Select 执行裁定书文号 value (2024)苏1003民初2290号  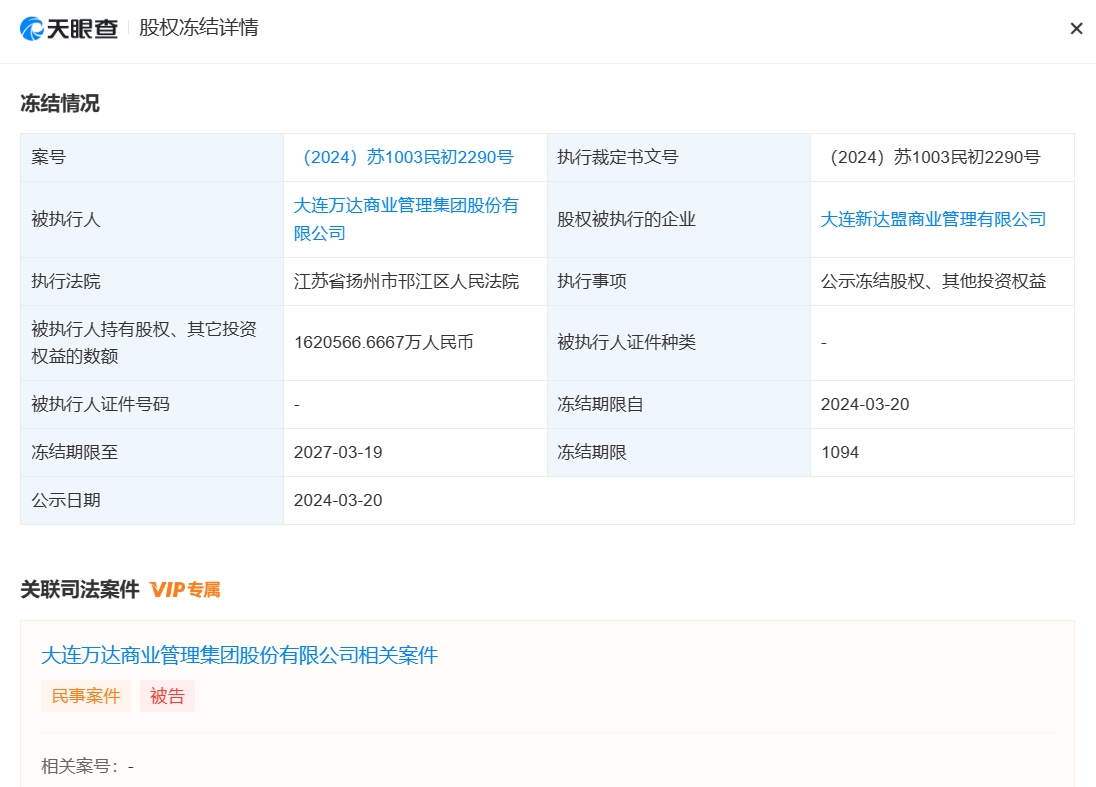pyautogui.click(x=935, y=157)
